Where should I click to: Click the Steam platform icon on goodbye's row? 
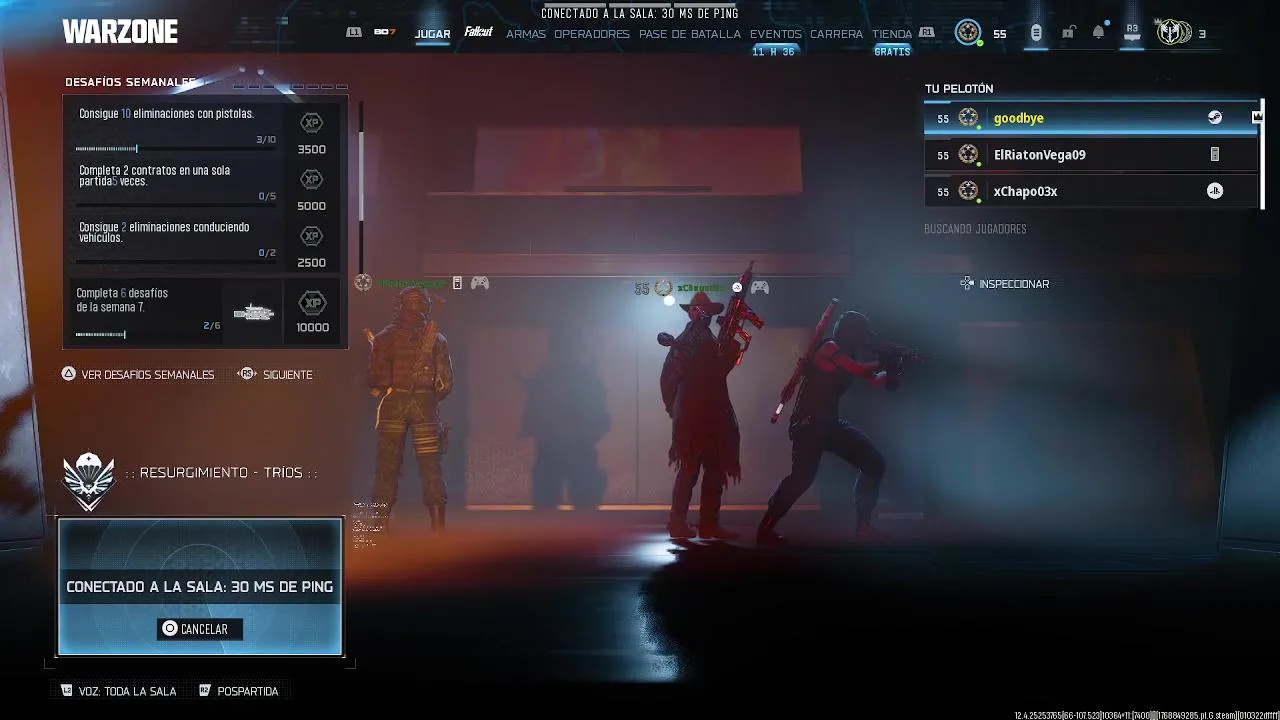click(x=1215, y=118)
